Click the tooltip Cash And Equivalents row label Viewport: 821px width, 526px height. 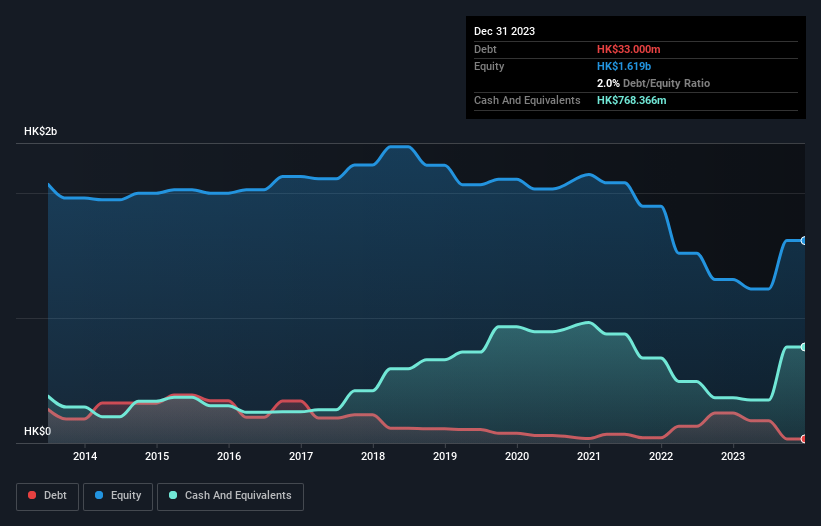(x=527, y=100)
